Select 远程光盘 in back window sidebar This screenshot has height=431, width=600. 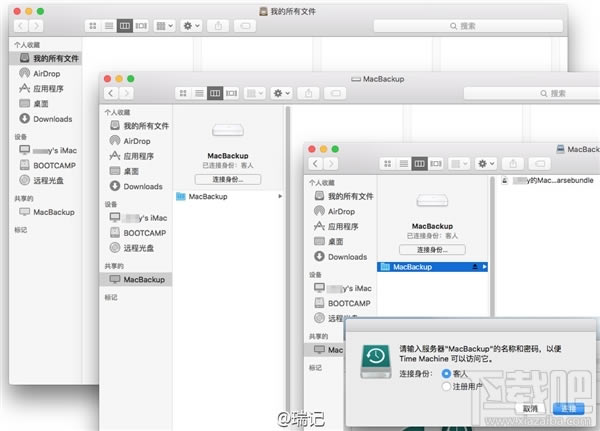pos(46,180)
